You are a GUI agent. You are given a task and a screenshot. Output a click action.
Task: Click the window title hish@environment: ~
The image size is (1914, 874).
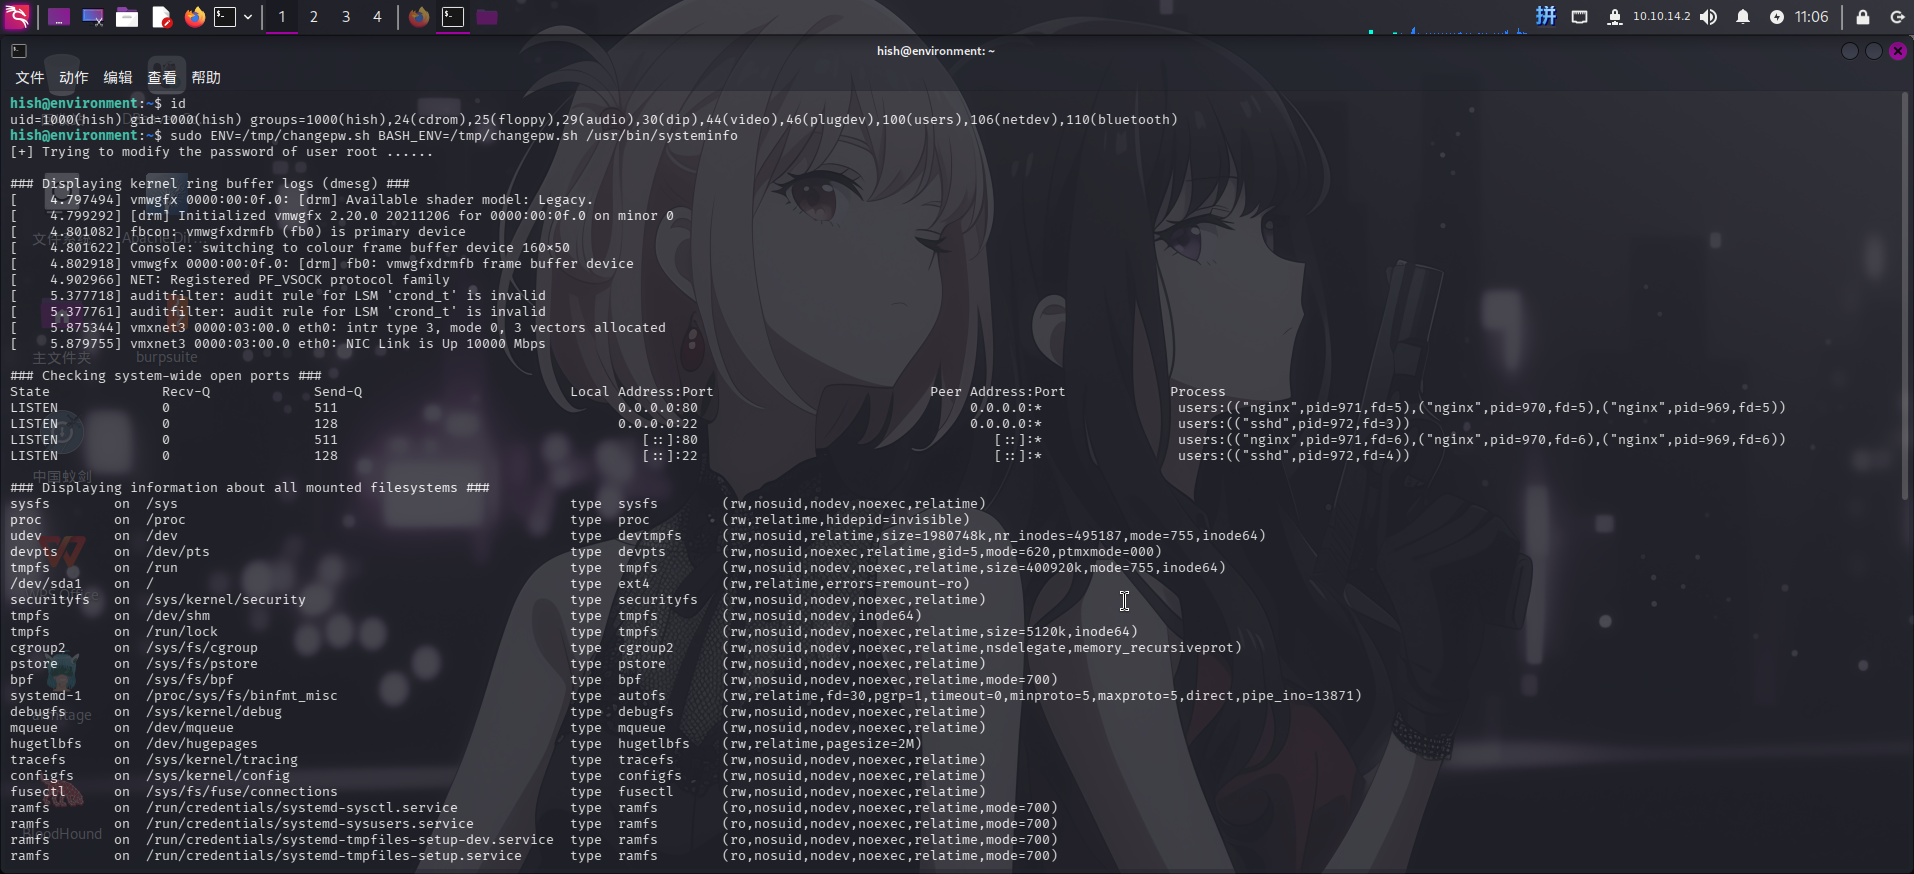pyautogui.click(x=936, y=51)
